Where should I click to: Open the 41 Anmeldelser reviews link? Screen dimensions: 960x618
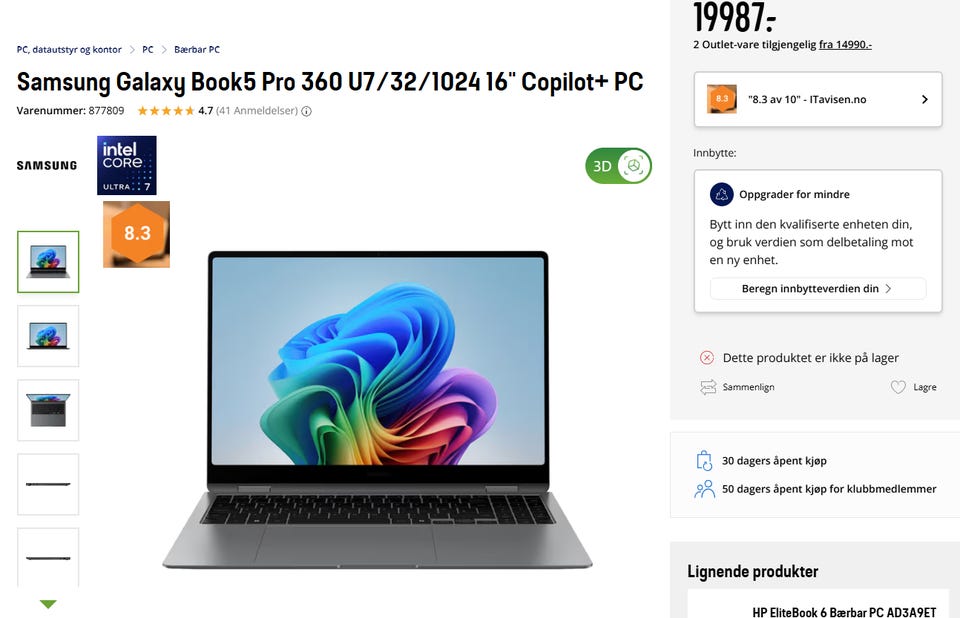click(x=257, y=111)
